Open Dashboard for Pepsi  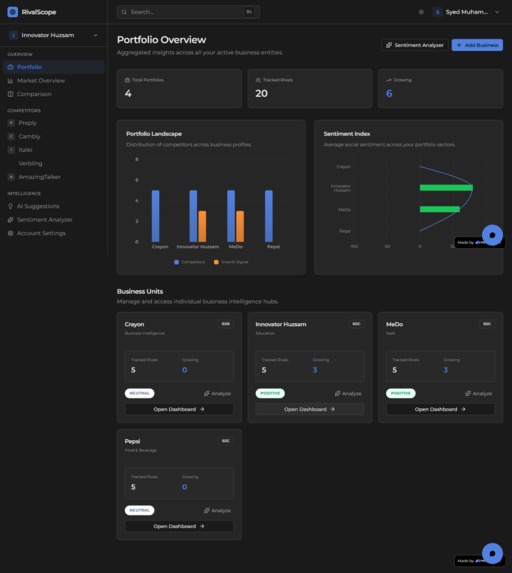point(179,526)
